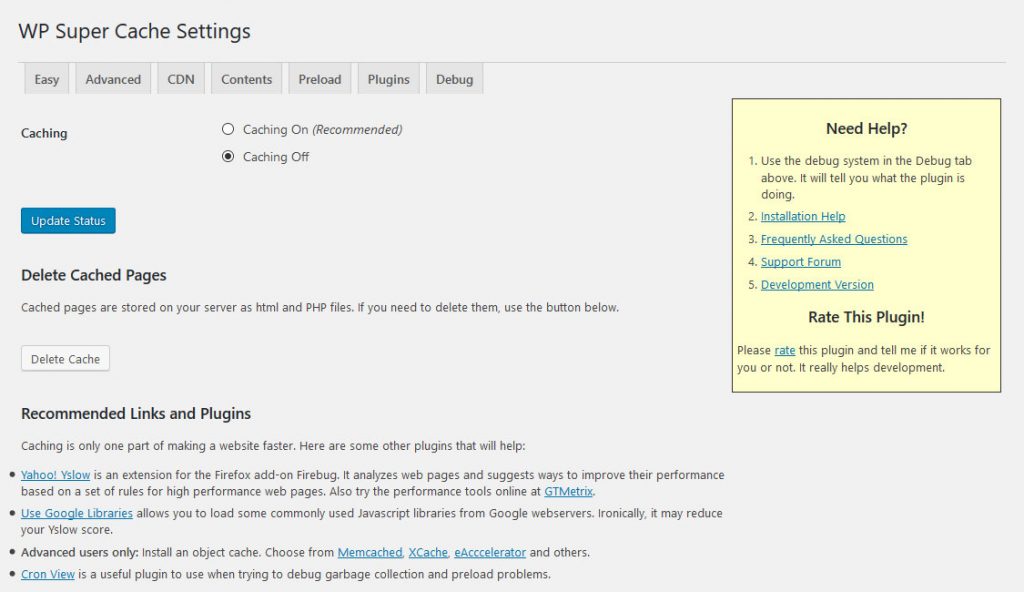This screenshot has height=592, width=1024.
Task: Click the rate plugin link
Action: tap(786, 350)
